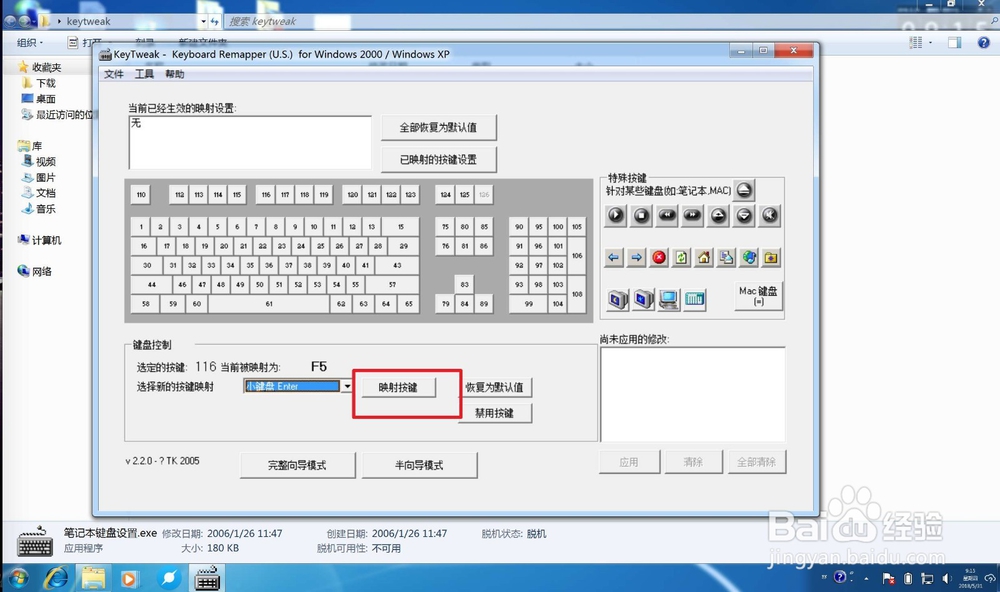Open Internet Explorer from the taskbar
The height and width of the screenshot is (592, 1000).
click(56, 578)
